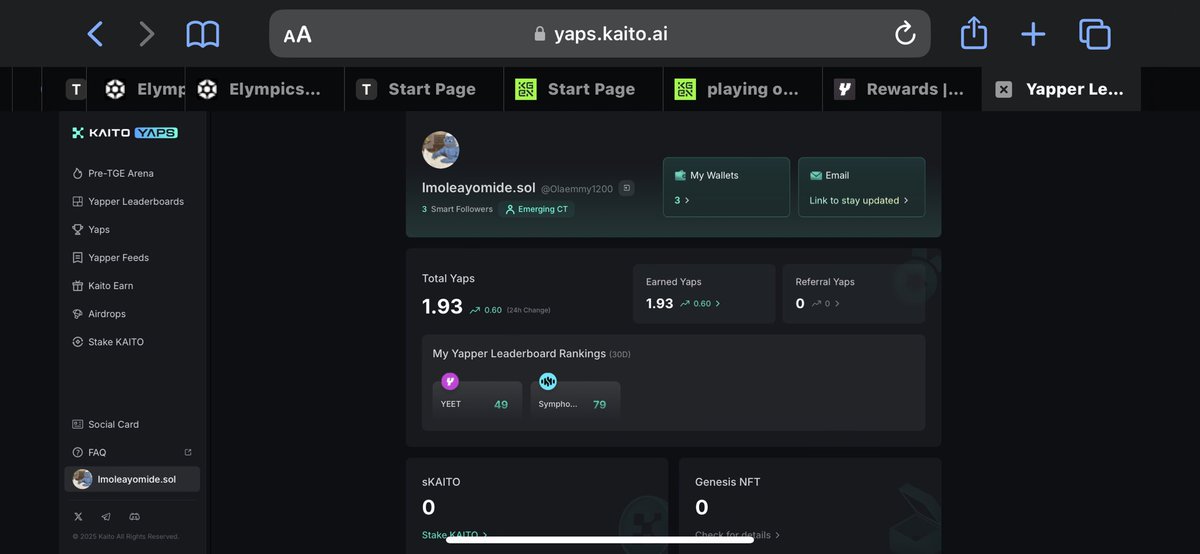The image size is (1200, 554).
Task: Open Yaps trophy icon
Action: (78, 229)
